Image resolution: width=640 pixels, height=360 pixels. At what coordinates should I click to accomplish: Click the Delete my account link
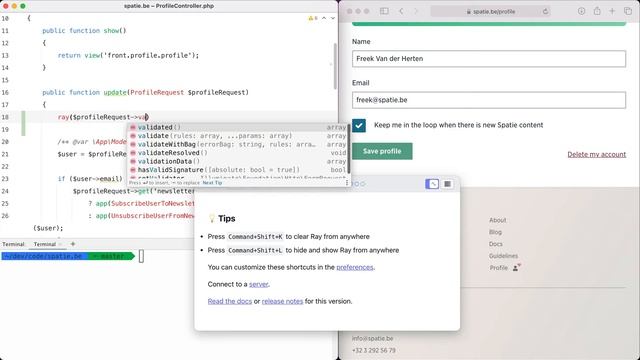[596, 154]
